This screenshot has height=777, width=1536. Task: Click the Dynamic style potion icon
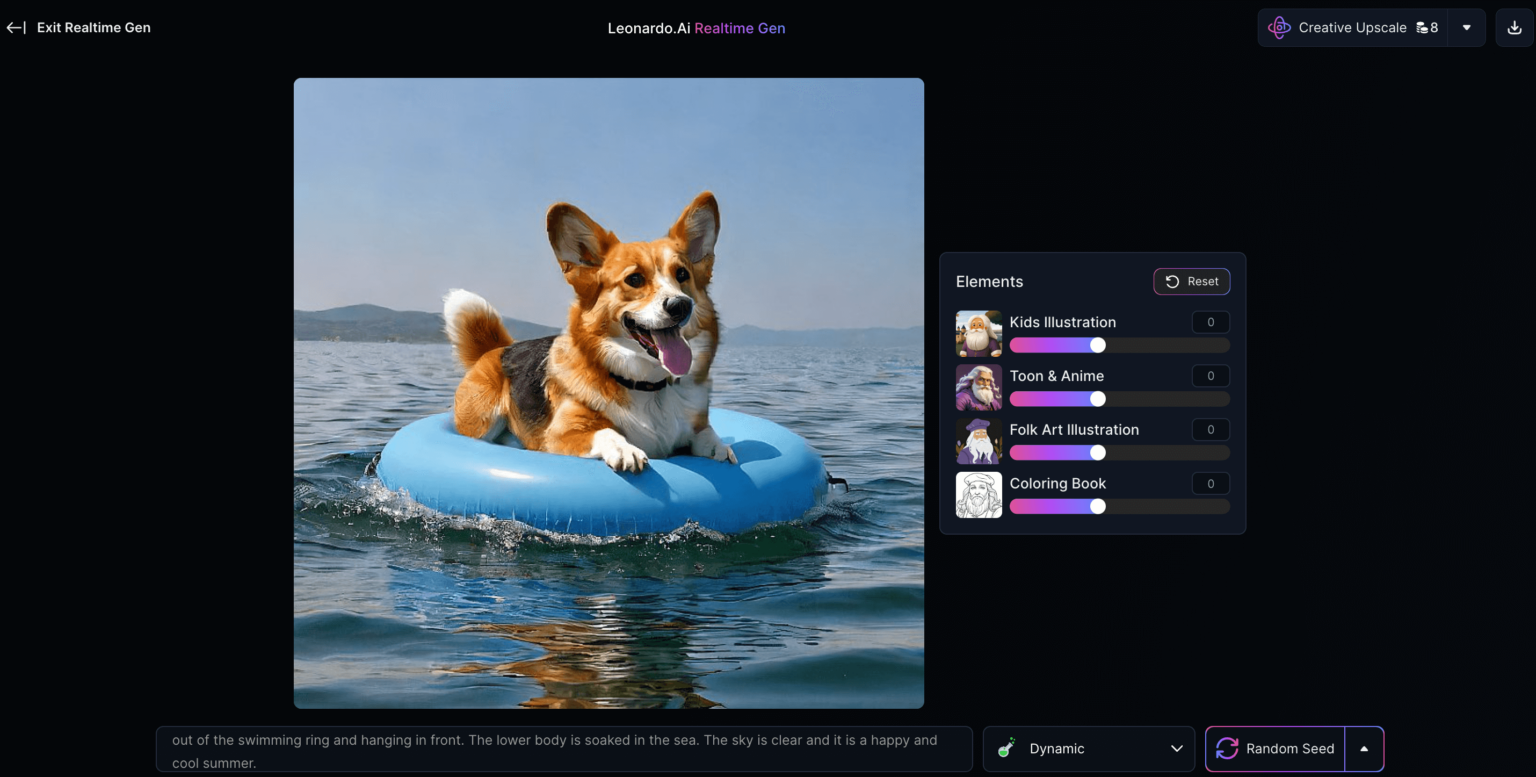point(1007,749)
